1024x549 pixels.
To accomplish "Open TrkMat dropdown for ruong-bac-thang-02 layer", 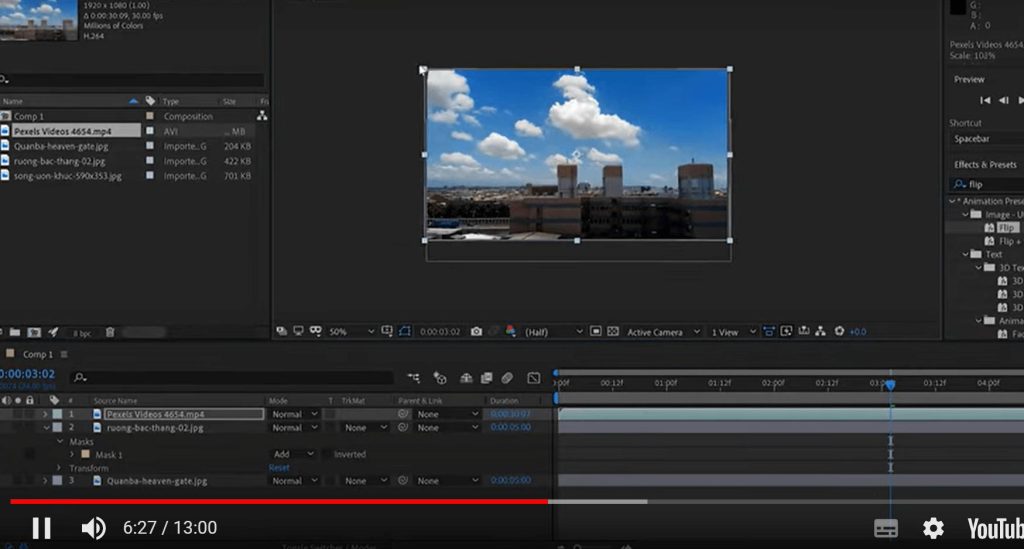I will (x=365, y=428).
